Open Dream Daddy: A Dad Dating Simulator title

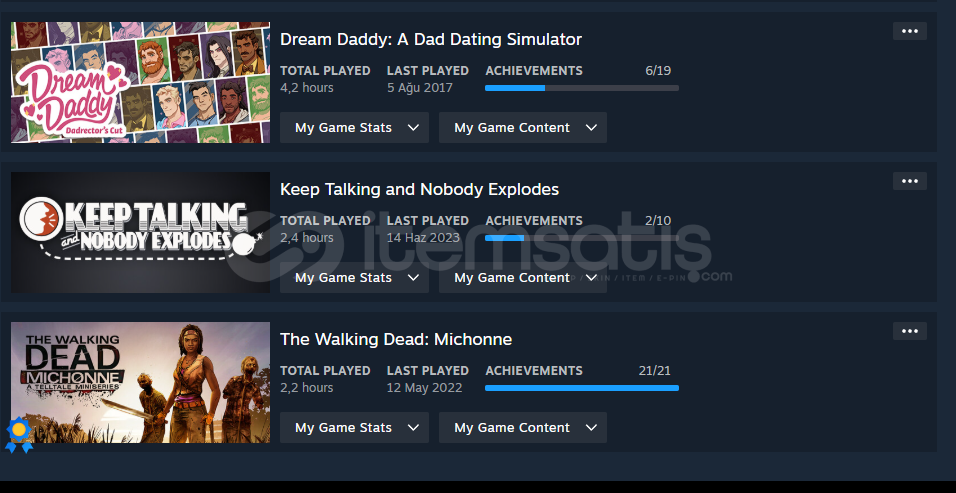(x=430, y=40)
